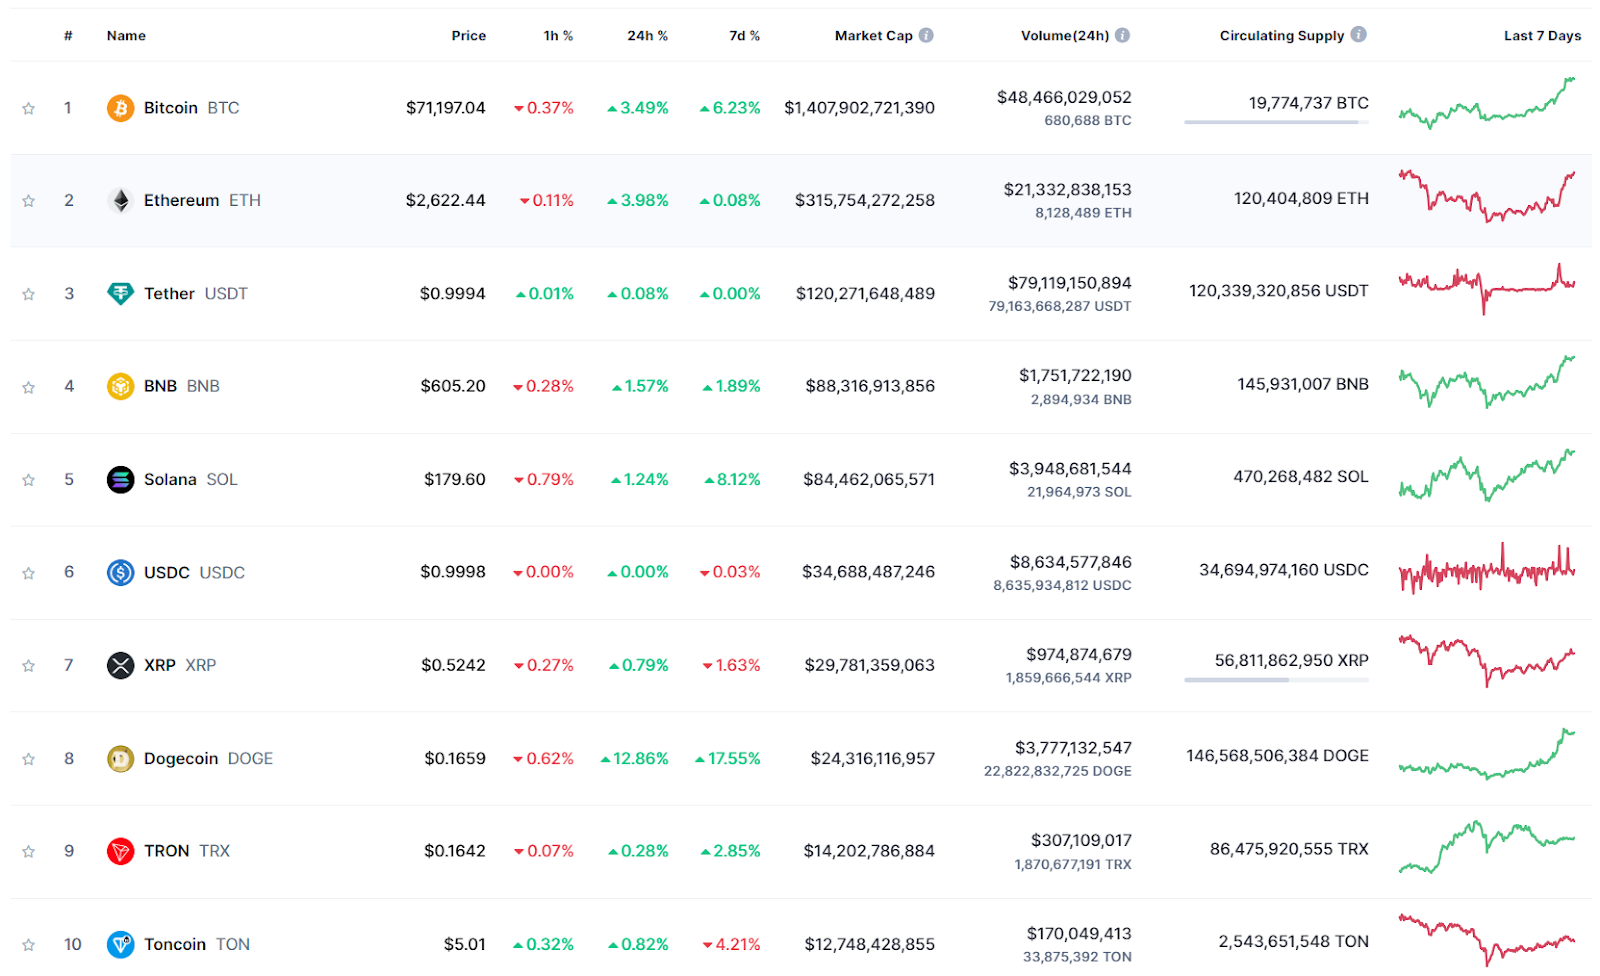
Task: Open the Tether USDT coin page
Action: [x=195, y=294]
